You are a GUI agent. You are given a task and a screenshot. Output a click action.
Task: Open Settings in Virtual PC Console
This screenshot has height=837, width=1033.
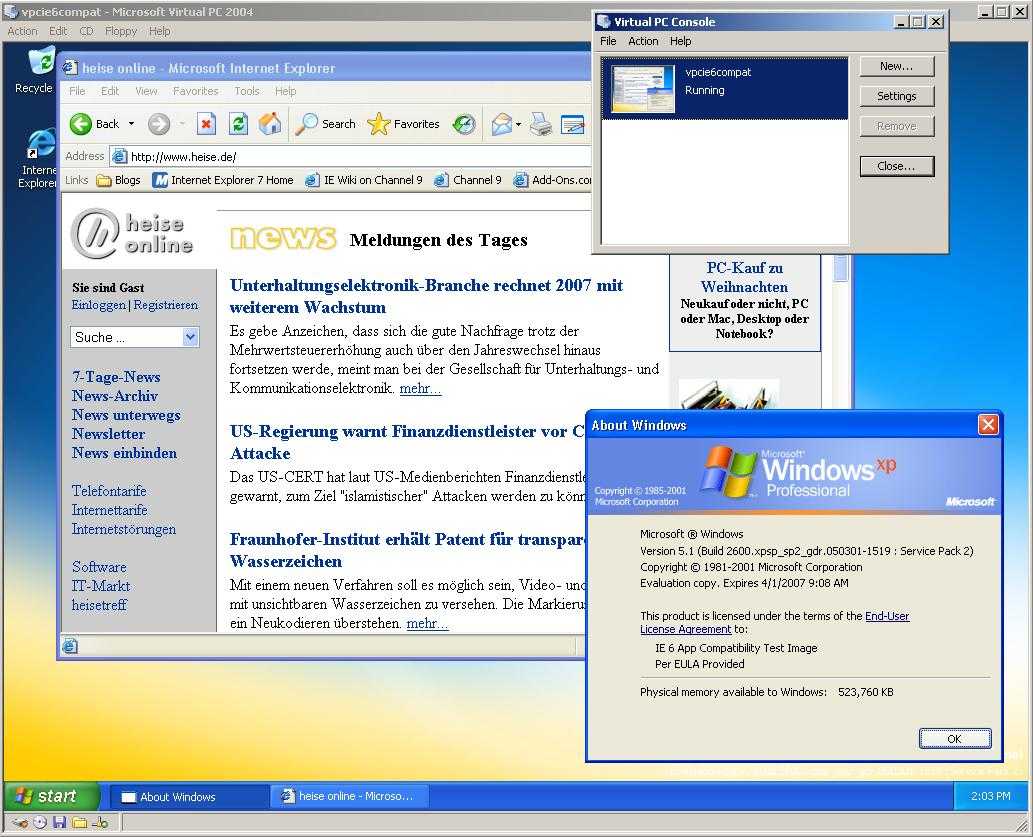(x=897, y=96)
